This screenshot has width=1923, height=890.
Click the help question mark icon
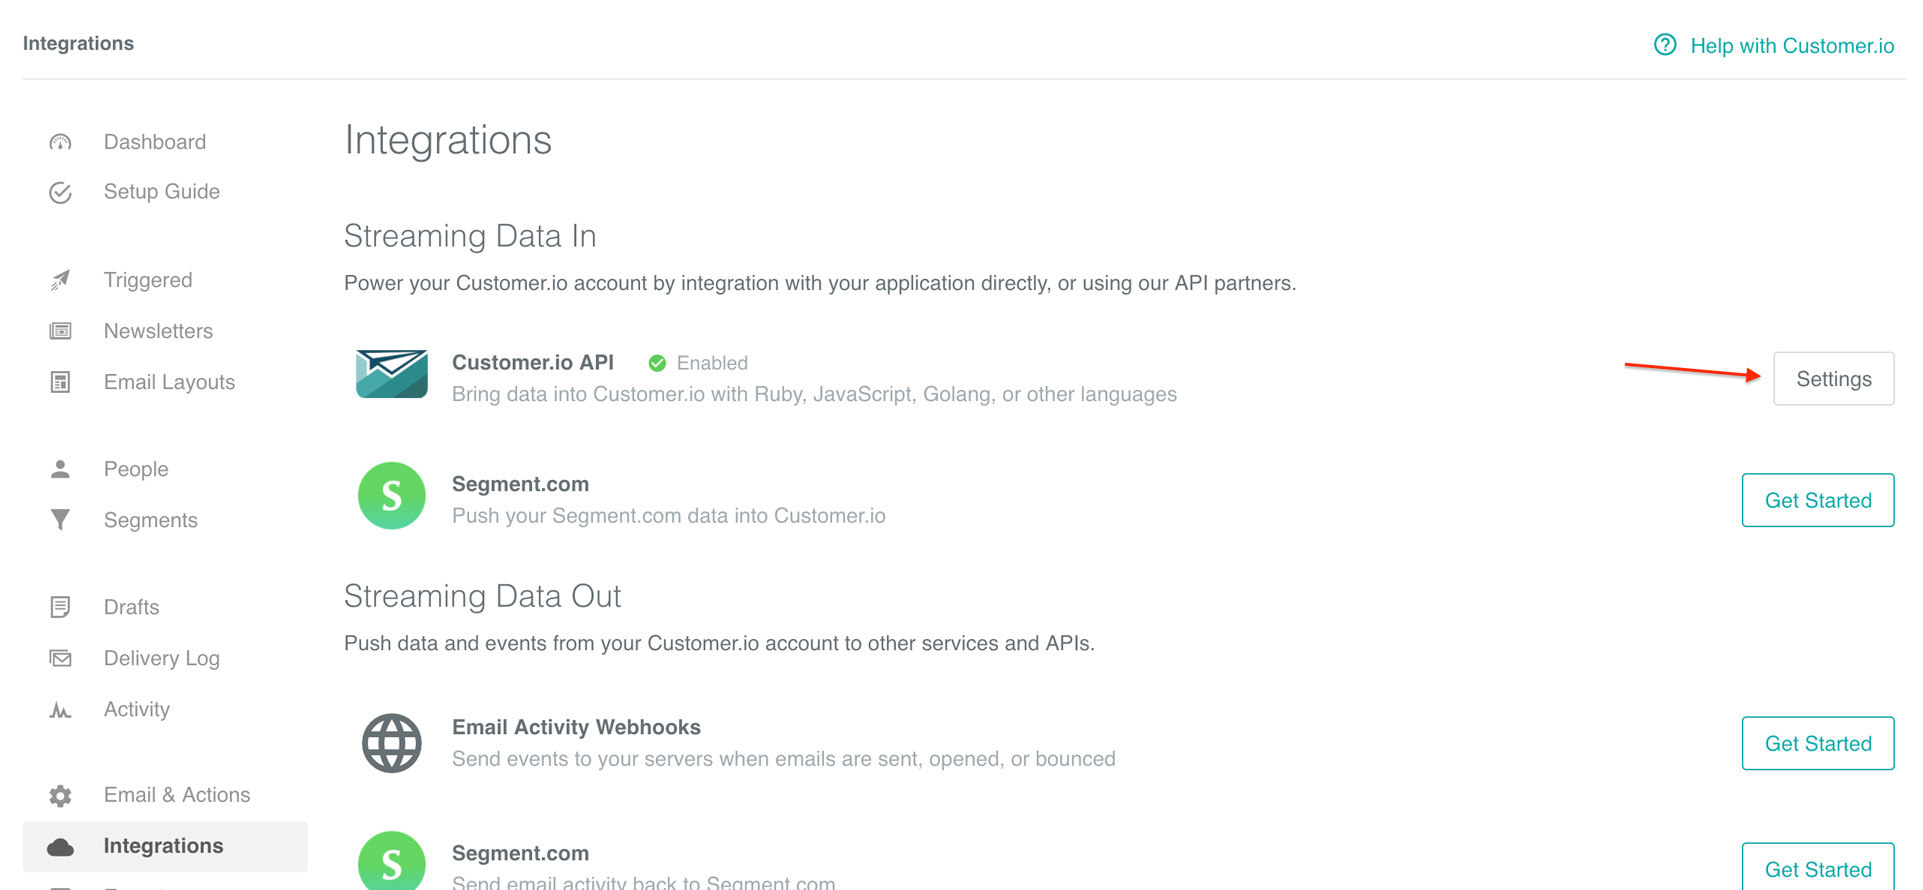coord(1664,45)
